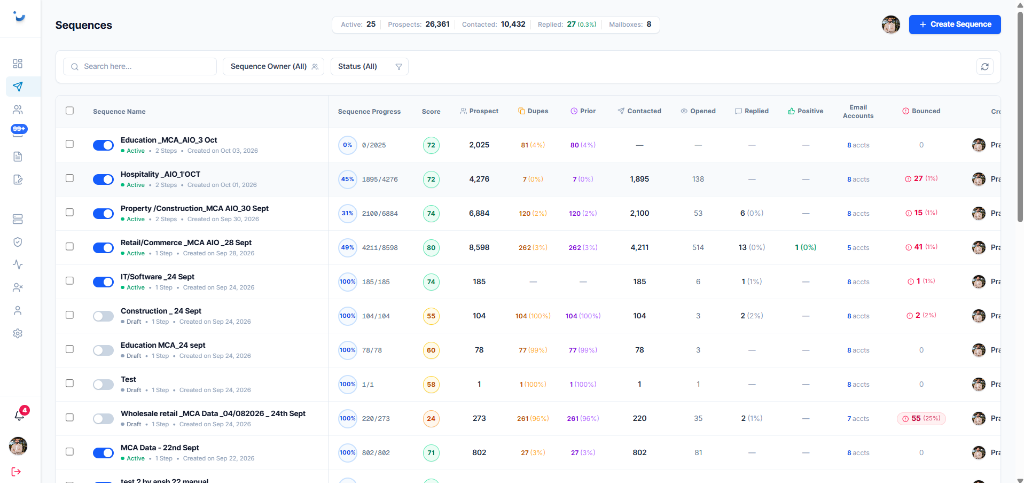This screenshot has width=1024, height=483.
Task: Click 27 (1%) bounced value for Hospitality
Action: coord(921,179)
